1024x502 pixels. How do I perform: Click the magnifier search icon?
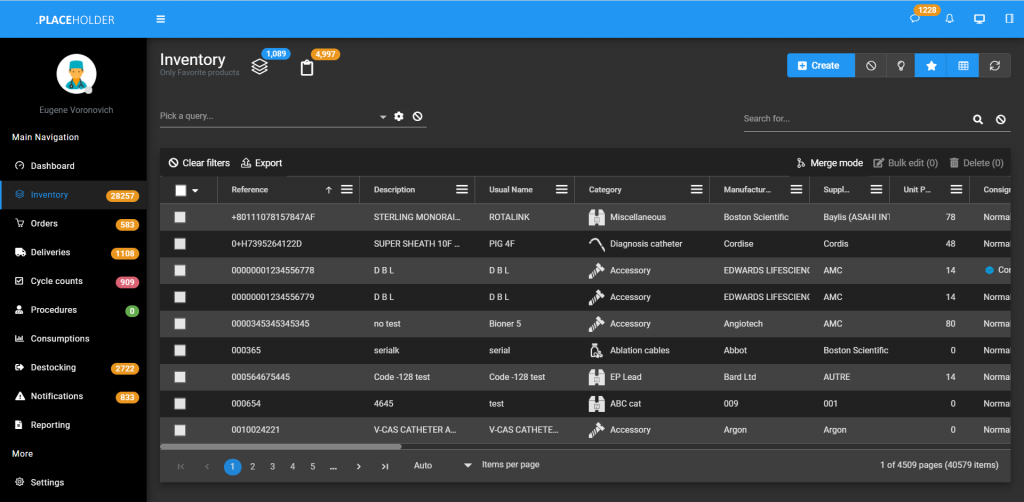point(978,119)
